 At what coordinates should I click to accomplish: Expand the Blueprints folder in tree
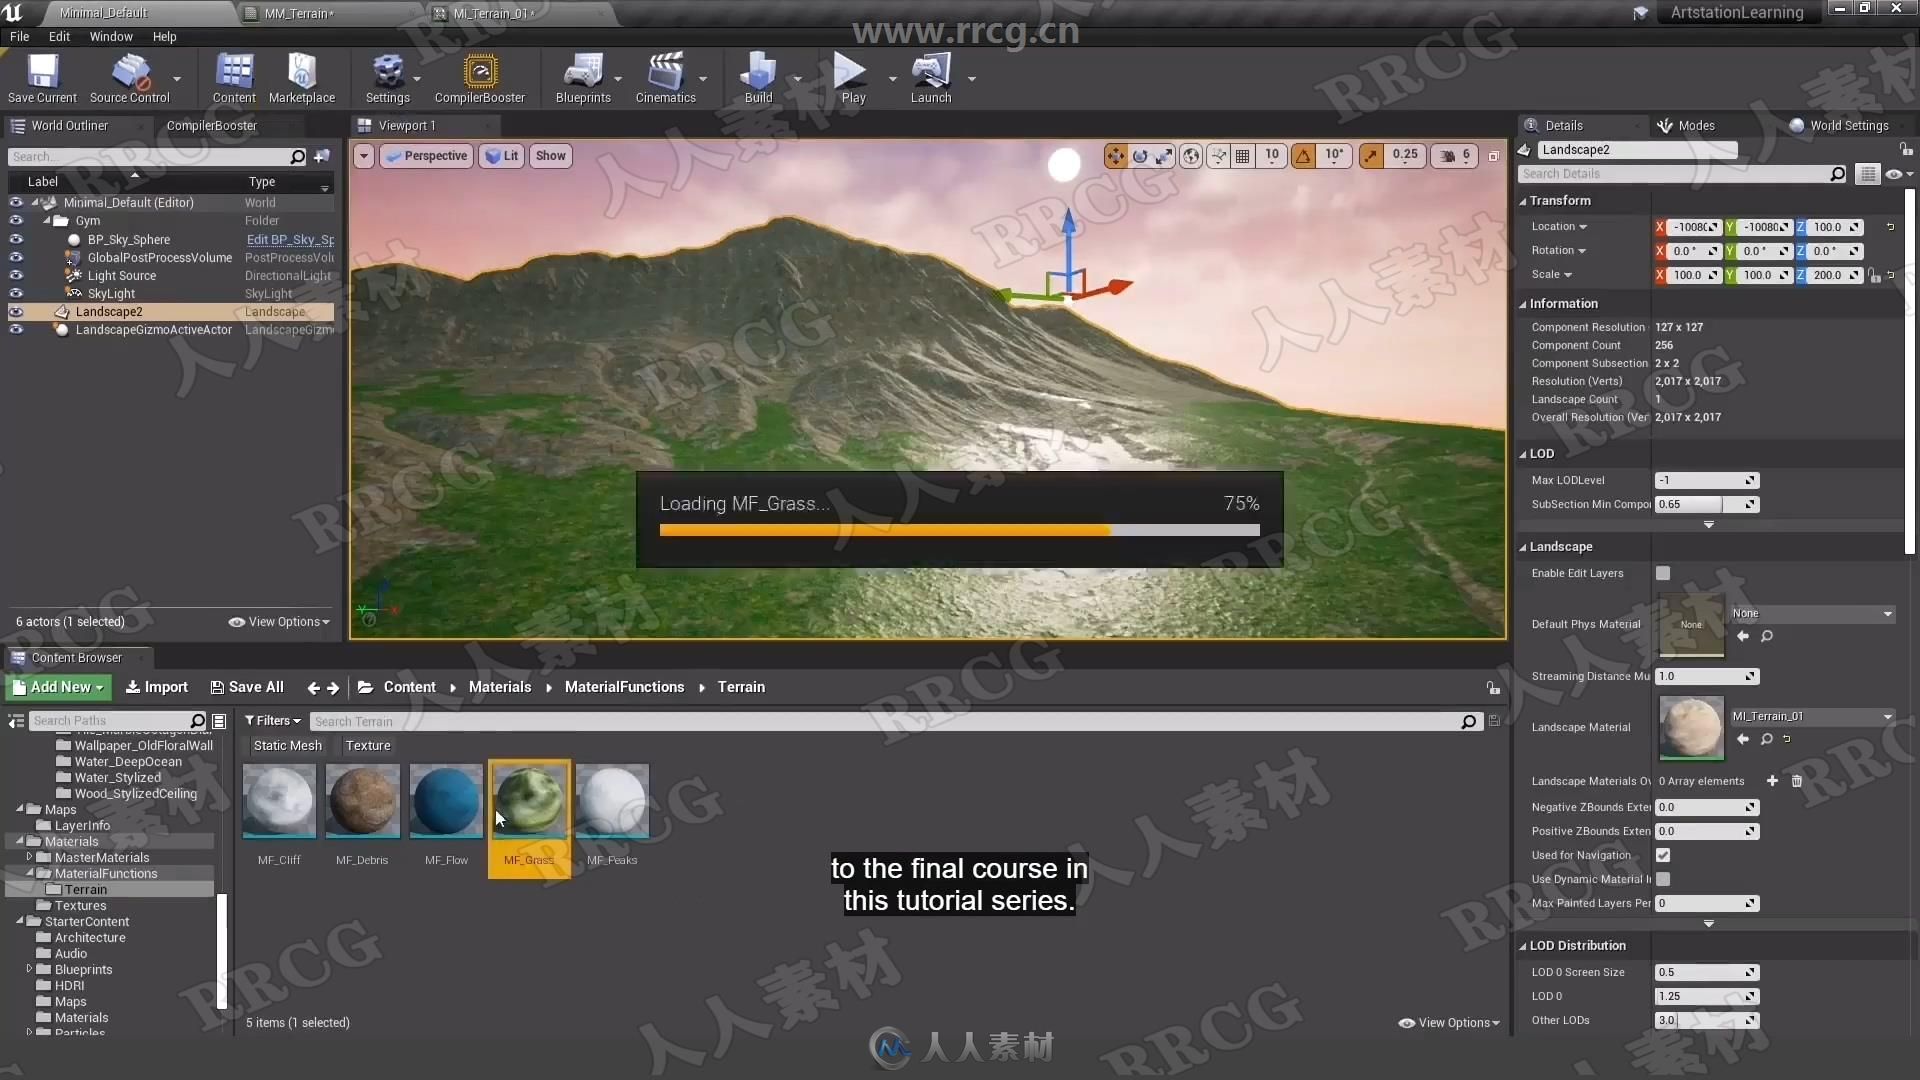coord(29,969)
